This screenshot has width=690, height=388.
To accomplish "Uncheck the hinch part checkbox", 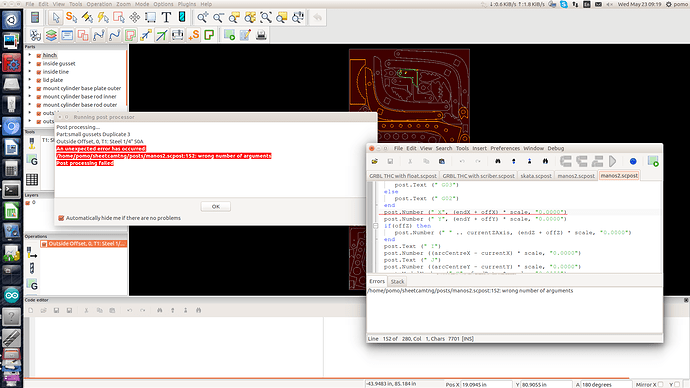I will point(39,55).
